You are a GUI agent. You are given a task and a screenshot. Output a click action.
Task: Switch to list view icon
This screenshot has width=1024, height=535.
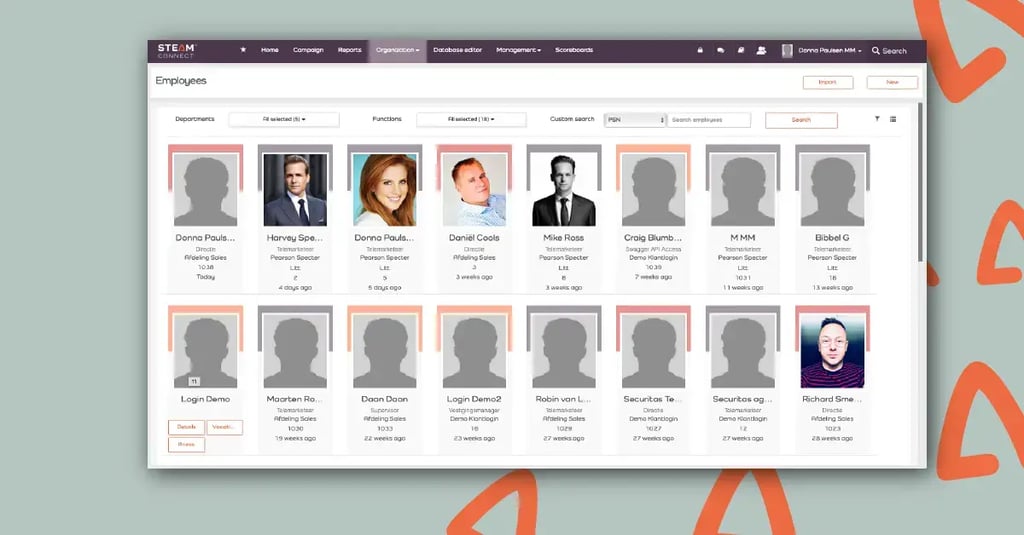893,119
